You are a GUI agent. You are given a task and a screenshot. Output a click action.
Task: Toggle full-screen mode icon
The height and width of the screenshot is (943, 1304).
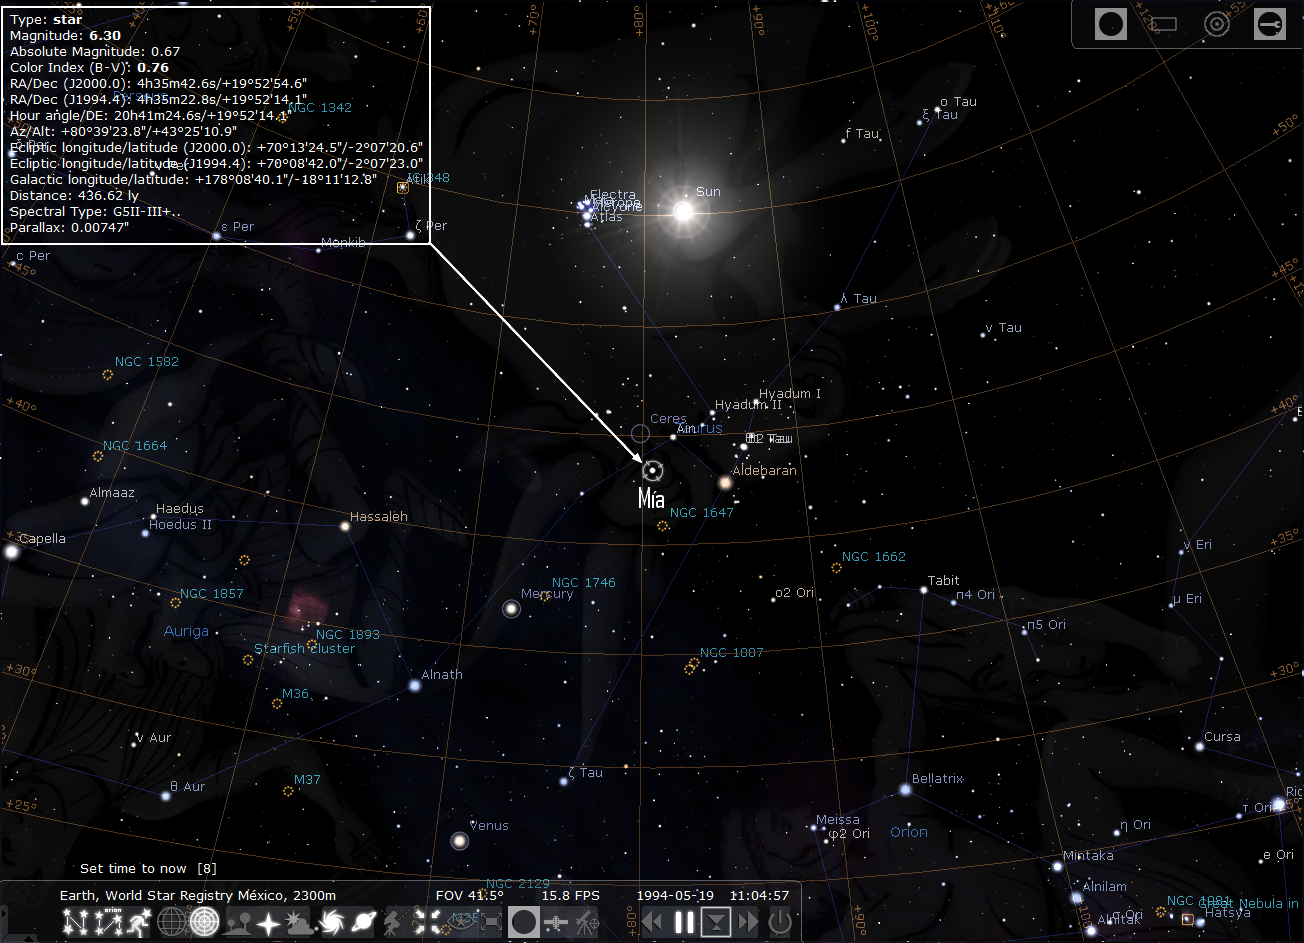tap(491, 922)
